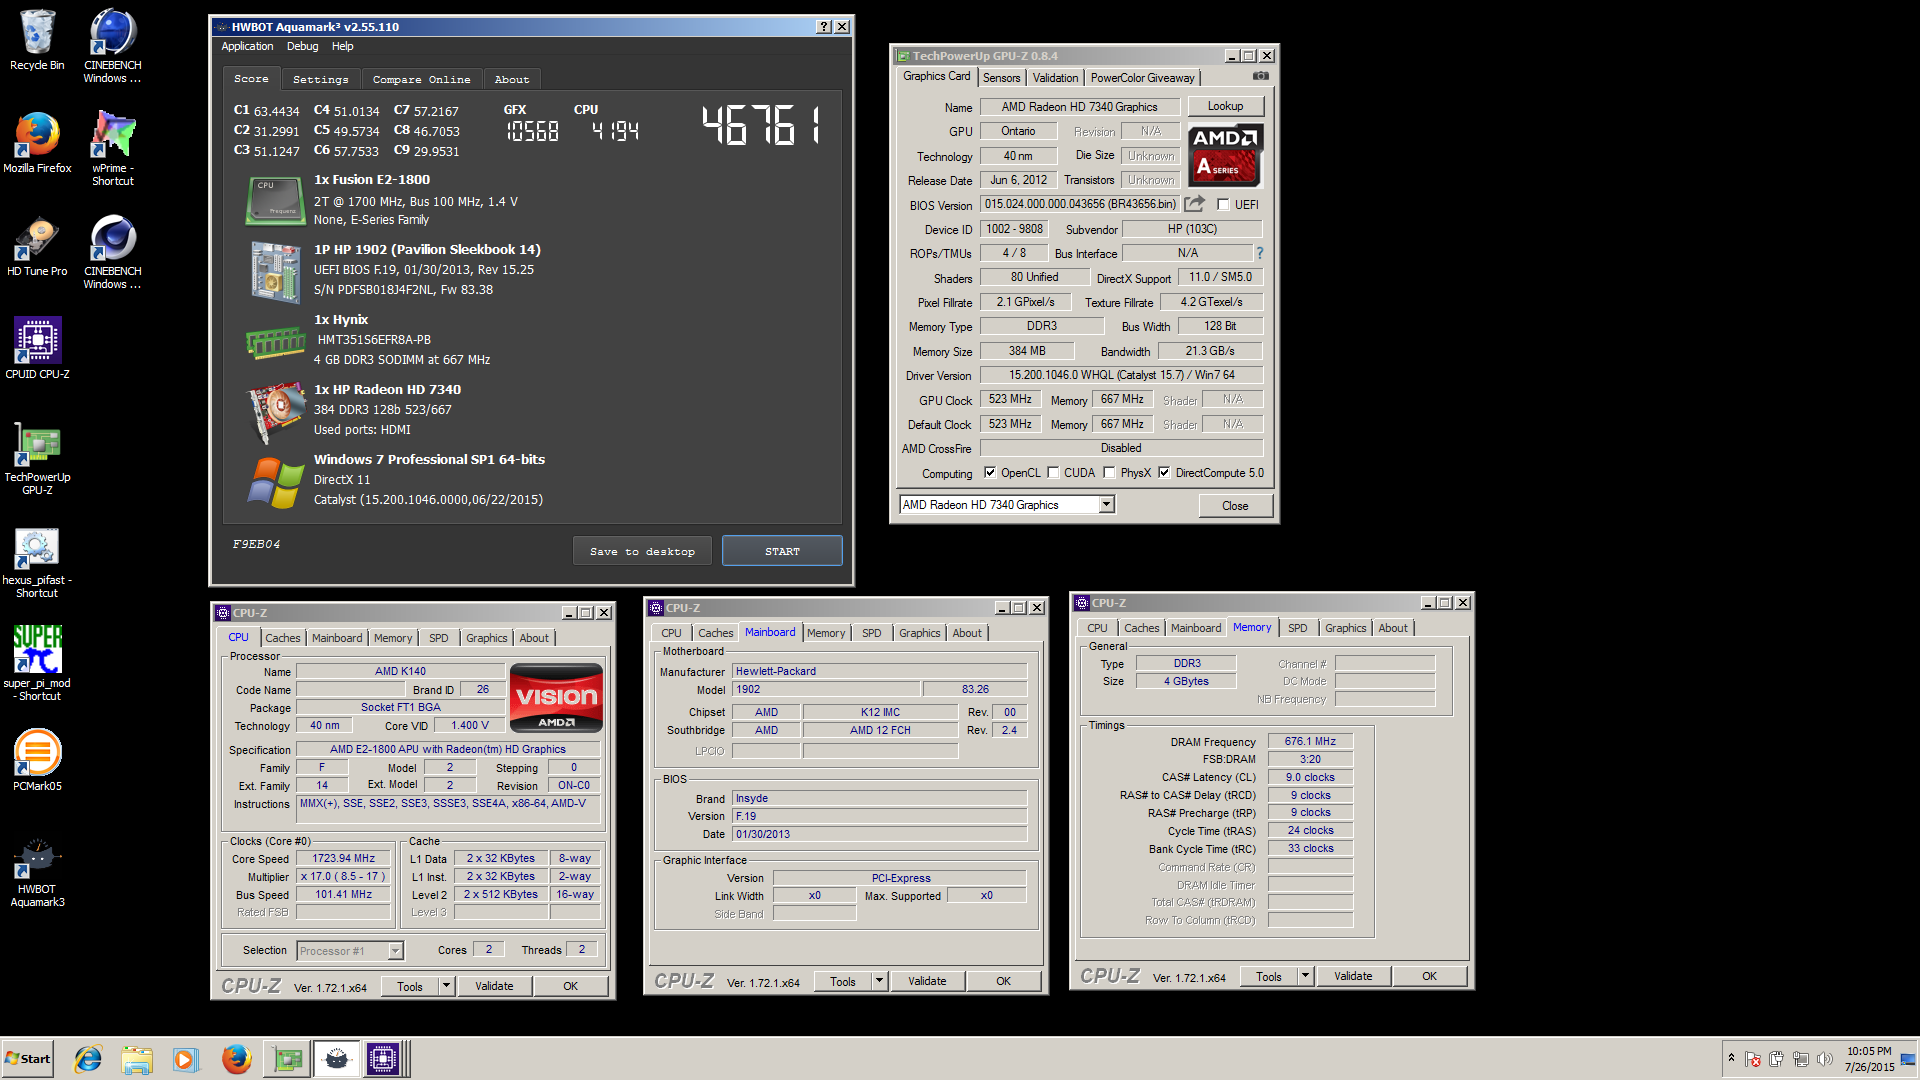Open the Sensors tab in GPU-Z

[1001, 78]
